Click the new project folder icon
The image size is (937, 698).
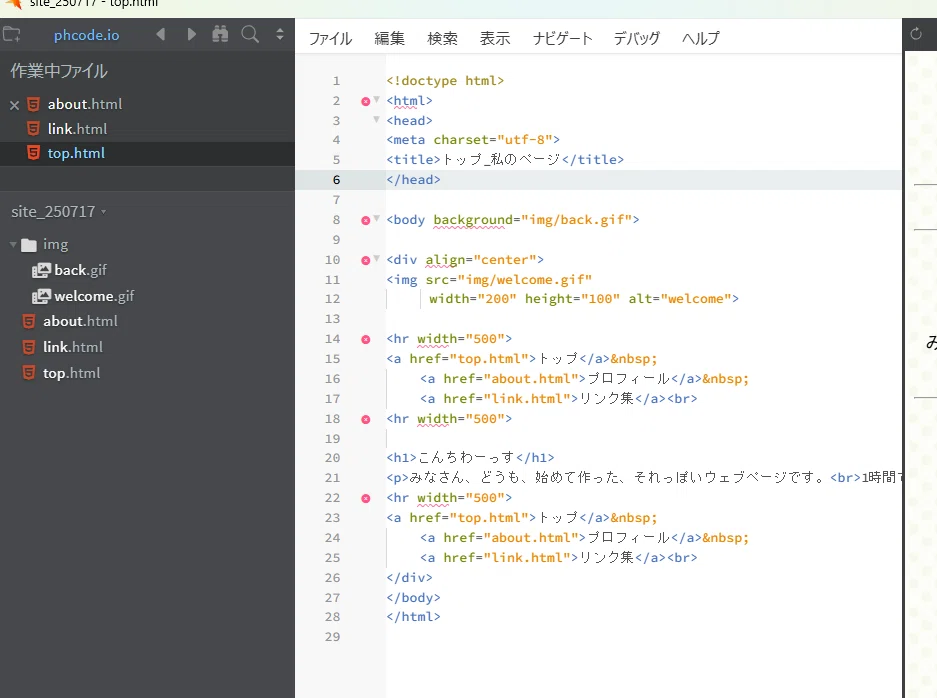coord(11,35)
